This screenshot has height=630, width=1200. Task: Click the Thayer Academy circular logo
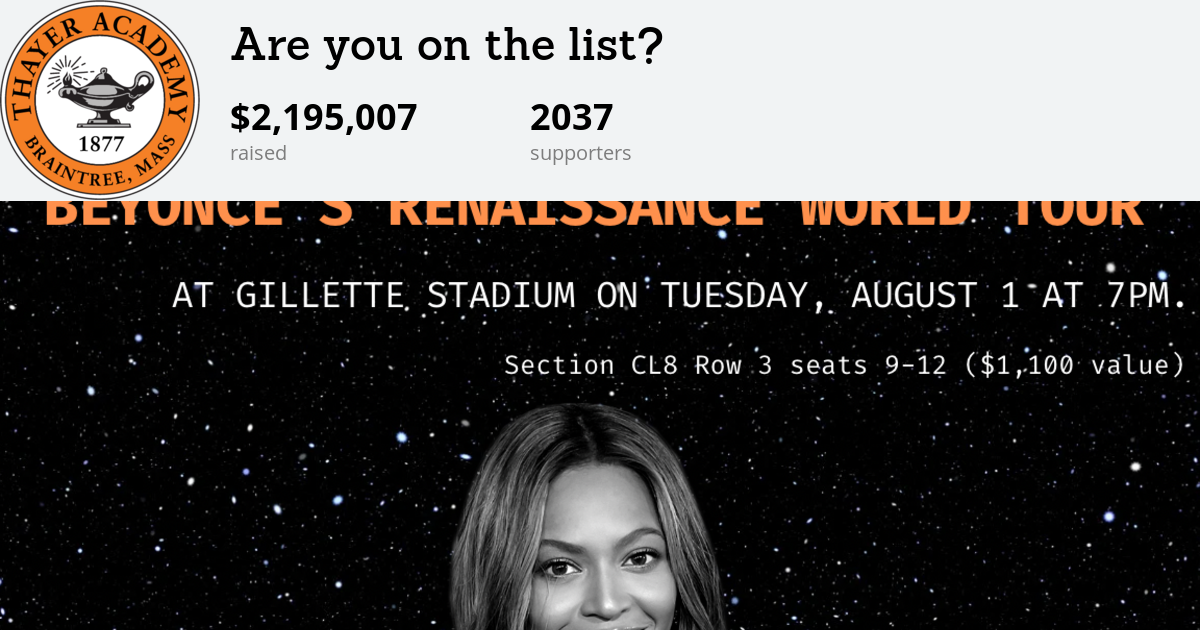[x=100, y=100]
